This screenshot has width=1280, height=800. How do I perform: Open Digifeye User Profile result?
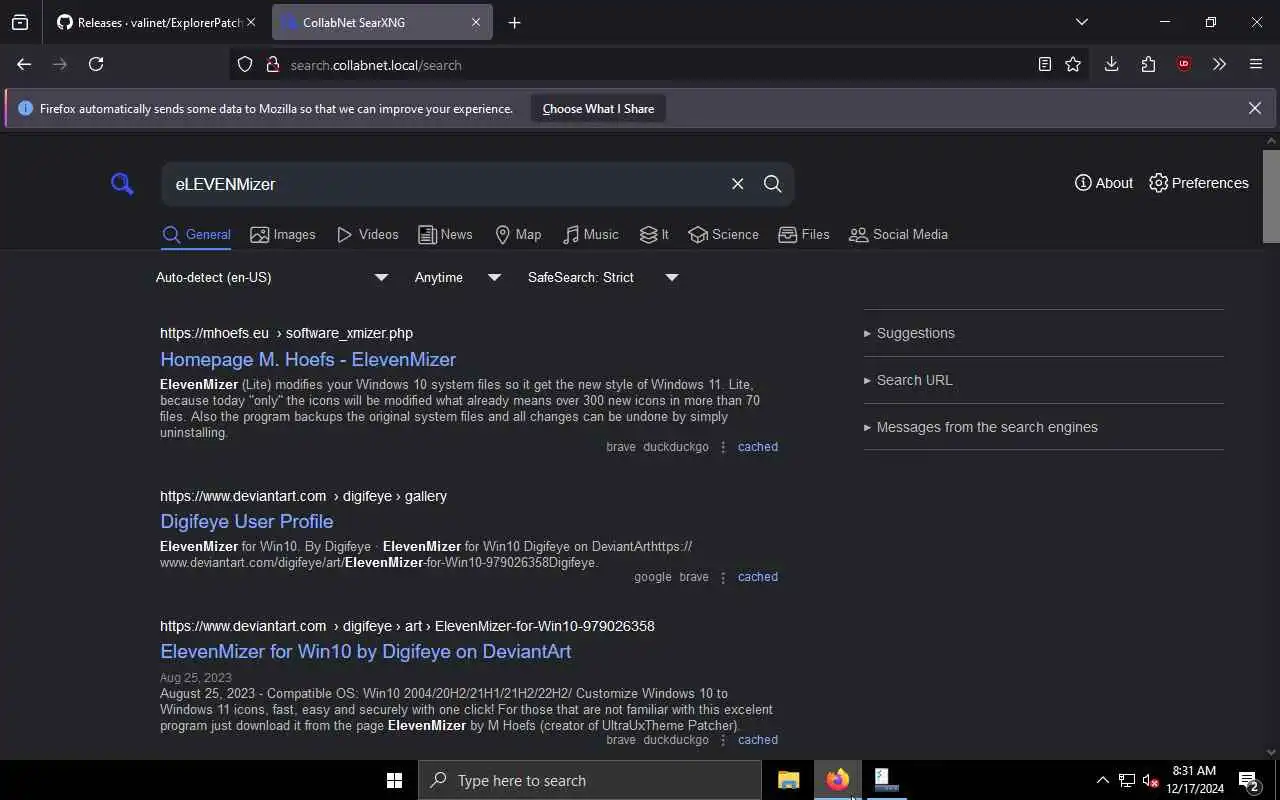click(247, 521)
